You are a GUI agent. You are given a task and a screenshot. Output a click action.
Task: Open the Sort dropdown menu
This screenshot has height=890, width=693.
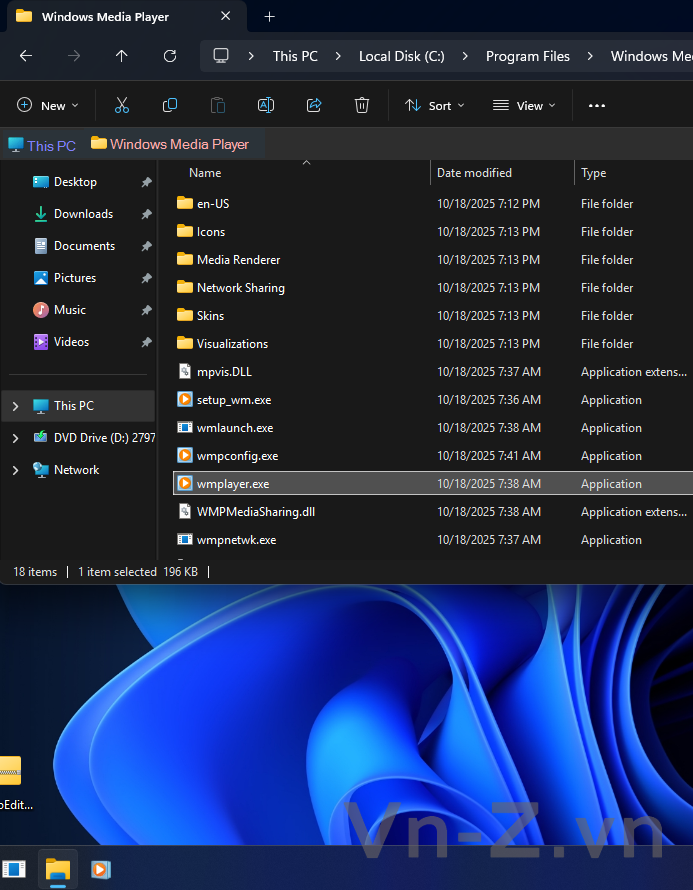pos(434,105)
